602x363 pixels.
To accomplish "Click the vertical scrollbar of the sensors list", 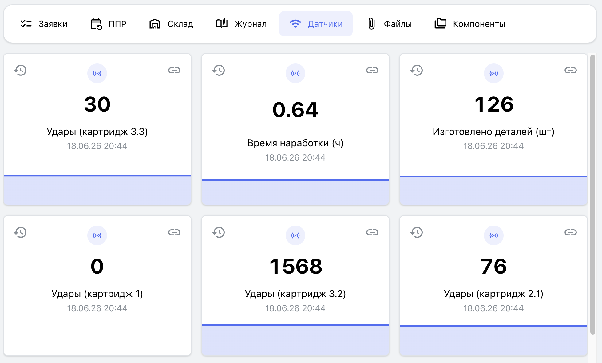I will (x=592, y=195).
